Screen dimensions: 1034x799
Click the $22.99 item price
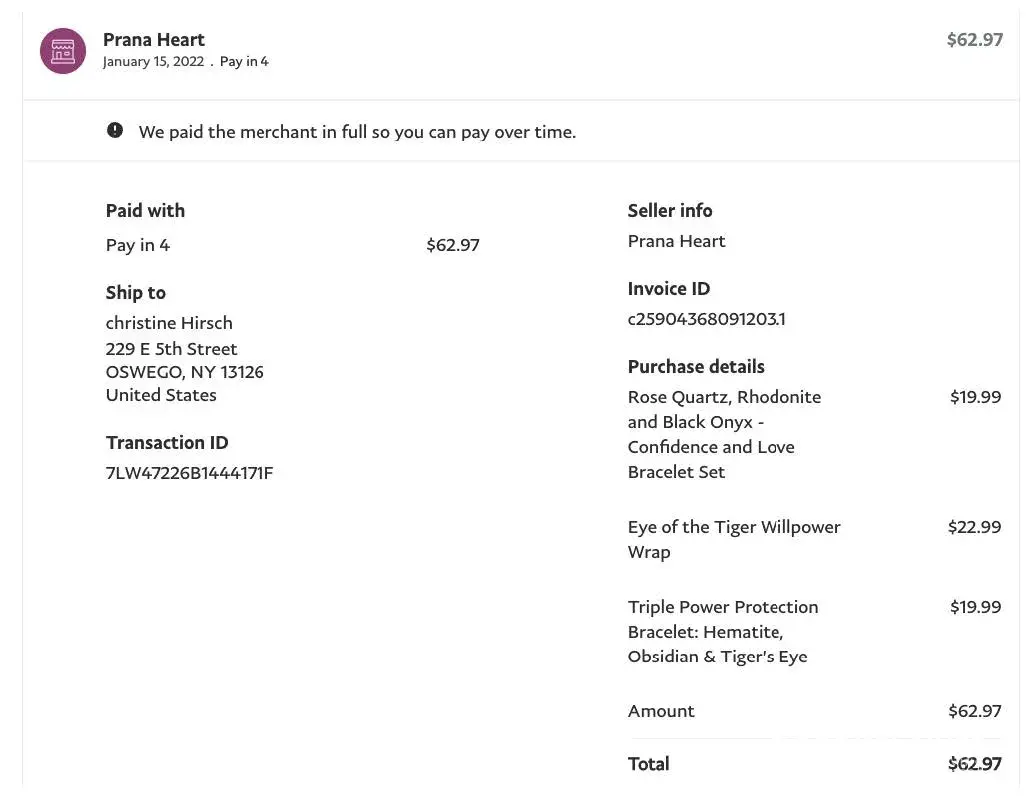pyautogui.click(x=974, y=527)
